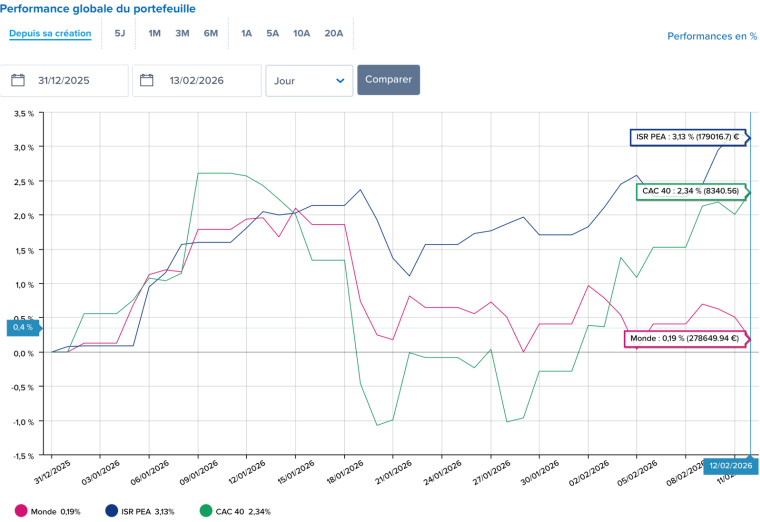Screen dimensions: 760x522
Task: Show the 20A performance range
Action: point(333,33)
